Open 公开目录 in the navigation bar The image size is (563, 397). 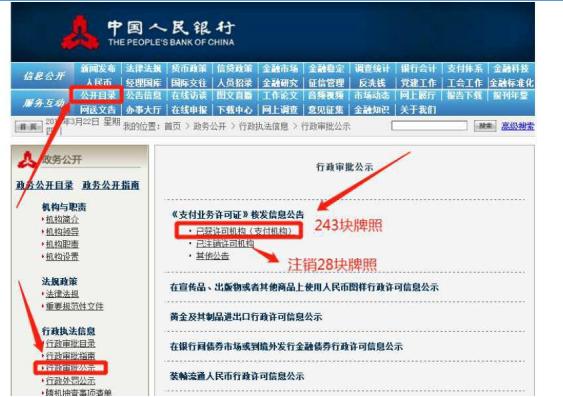coord(98,95)
